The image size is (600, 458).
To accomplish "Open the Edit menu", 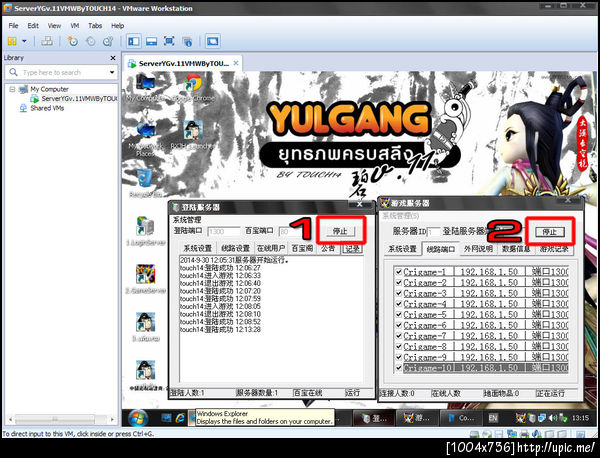I will coord(33,26).
